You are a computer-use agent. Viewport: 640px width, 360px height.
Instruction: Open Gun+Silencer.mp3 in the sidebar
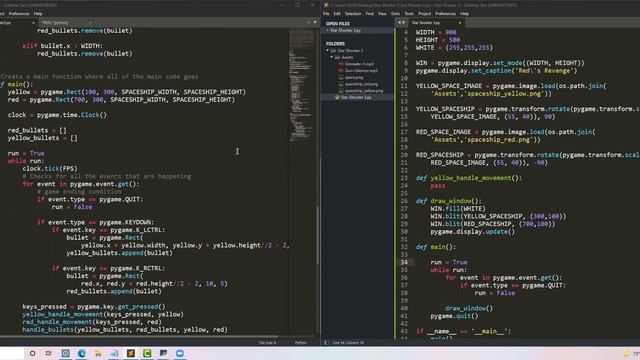coord(361,71)
